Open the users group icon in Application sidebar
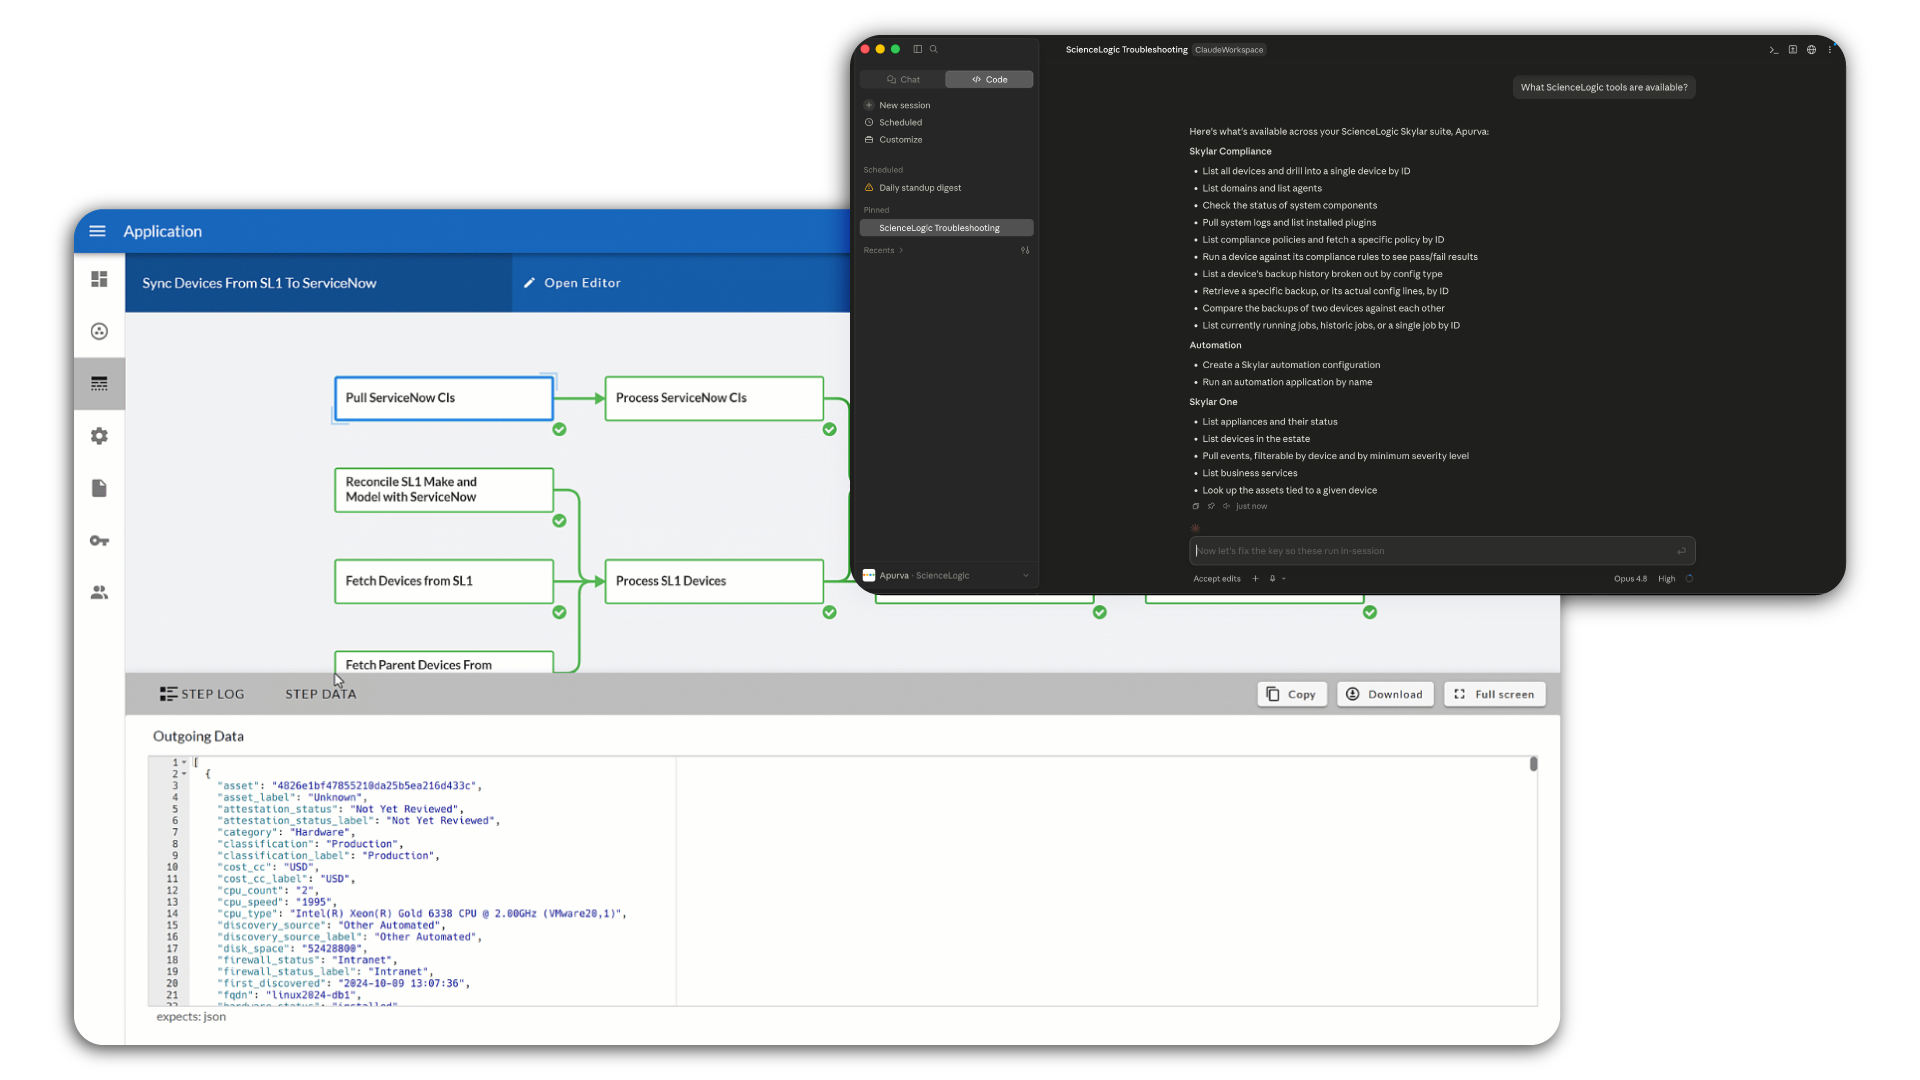Image resolution: width=1920 pixels, height=1080 pixels. [x=99, y=593]
